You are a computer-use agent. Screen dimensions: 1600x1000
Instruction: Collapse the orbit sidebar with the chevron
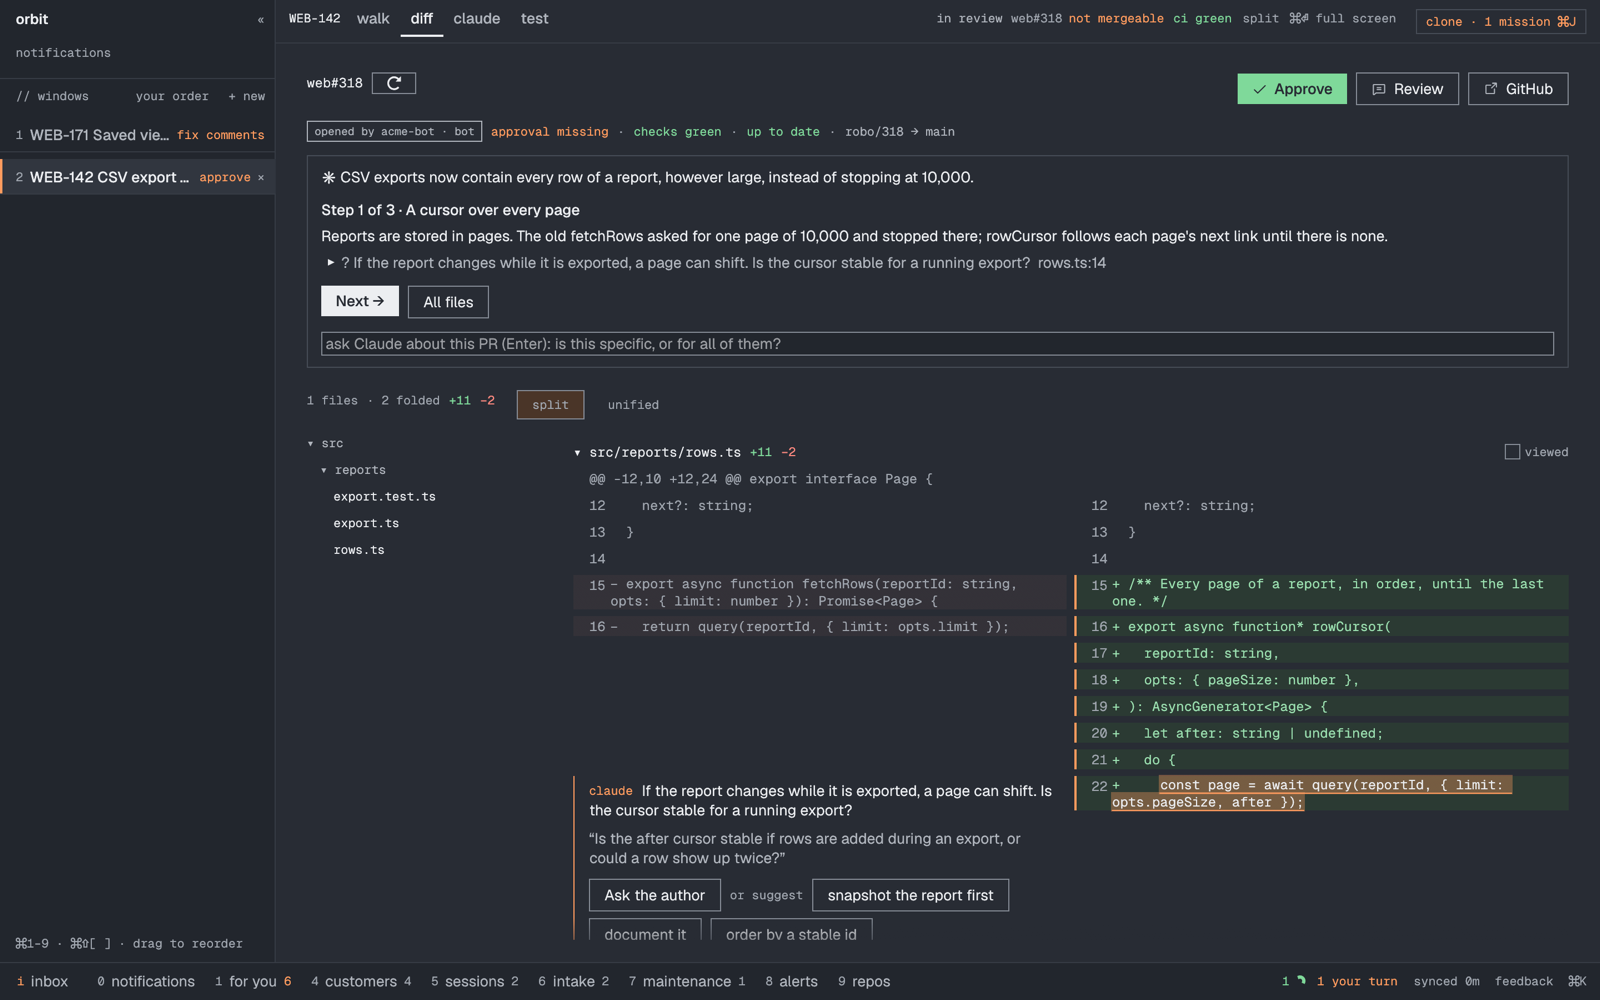click(261, 20)
